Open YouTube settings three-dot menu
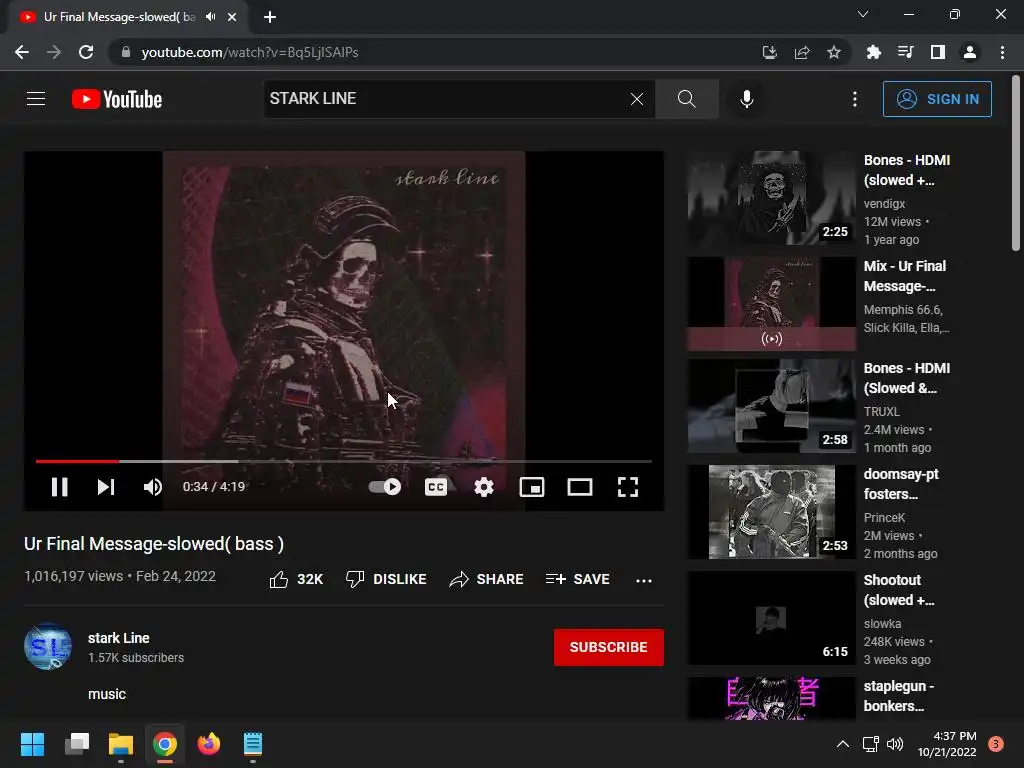The height and width of the screenshot is (768, 1024). tap(855, 99)
